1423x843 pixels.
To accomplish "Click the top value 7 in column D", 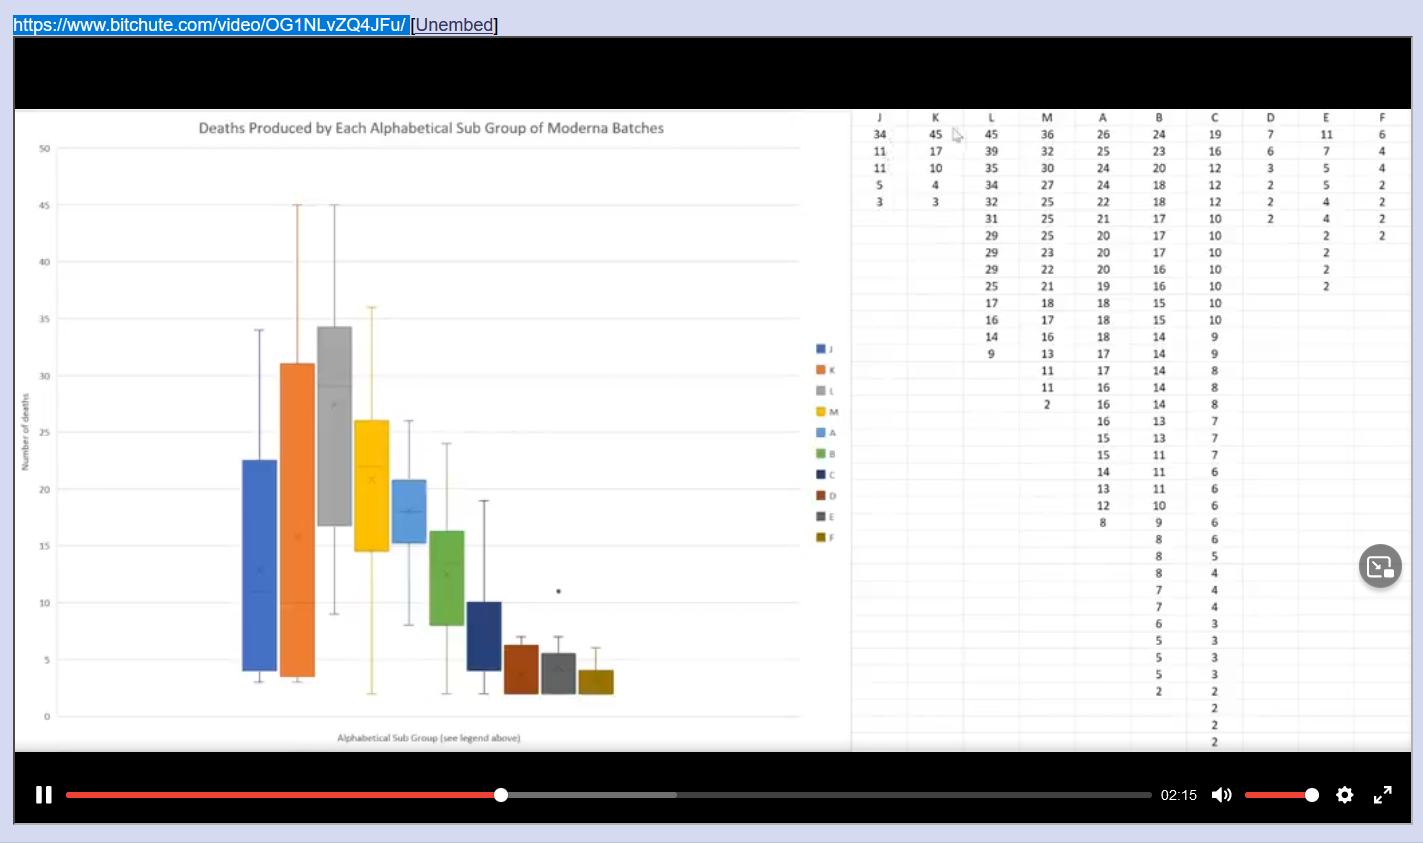I will coord(1271,134).
